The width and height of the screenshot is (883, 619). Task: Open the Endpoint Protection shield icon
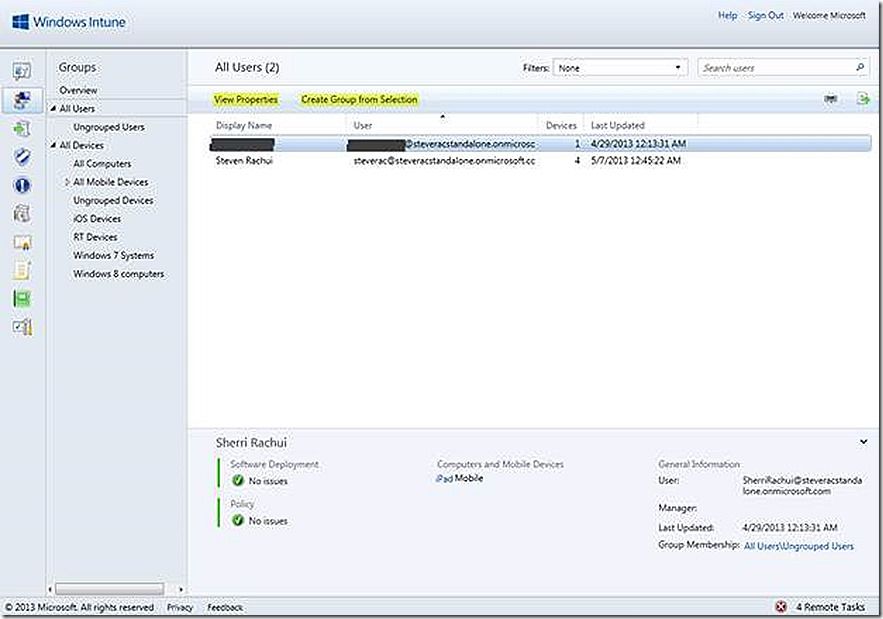[x=22, y=157]
